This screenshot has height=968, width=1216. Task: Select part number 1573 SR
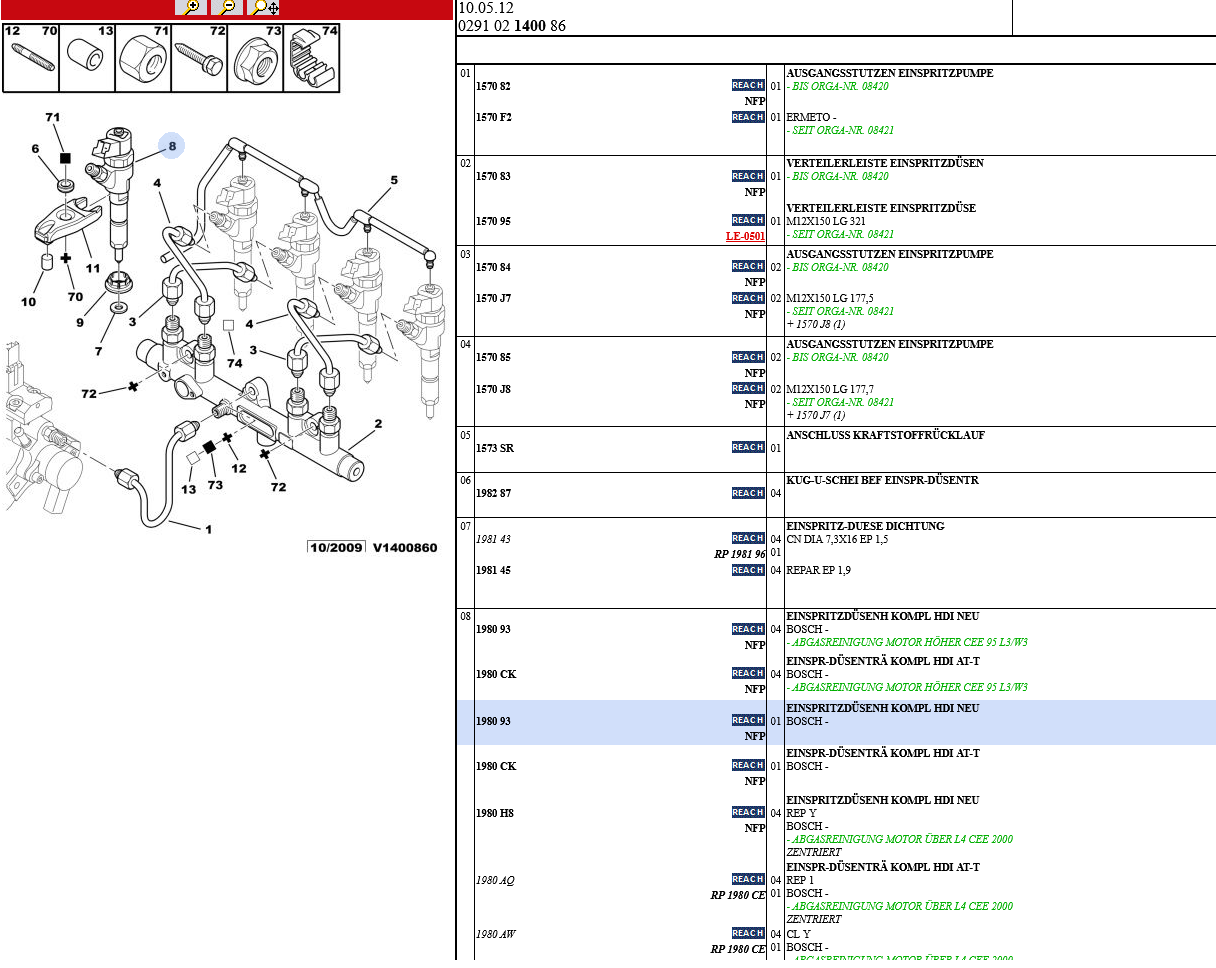[x=494, y=449]
